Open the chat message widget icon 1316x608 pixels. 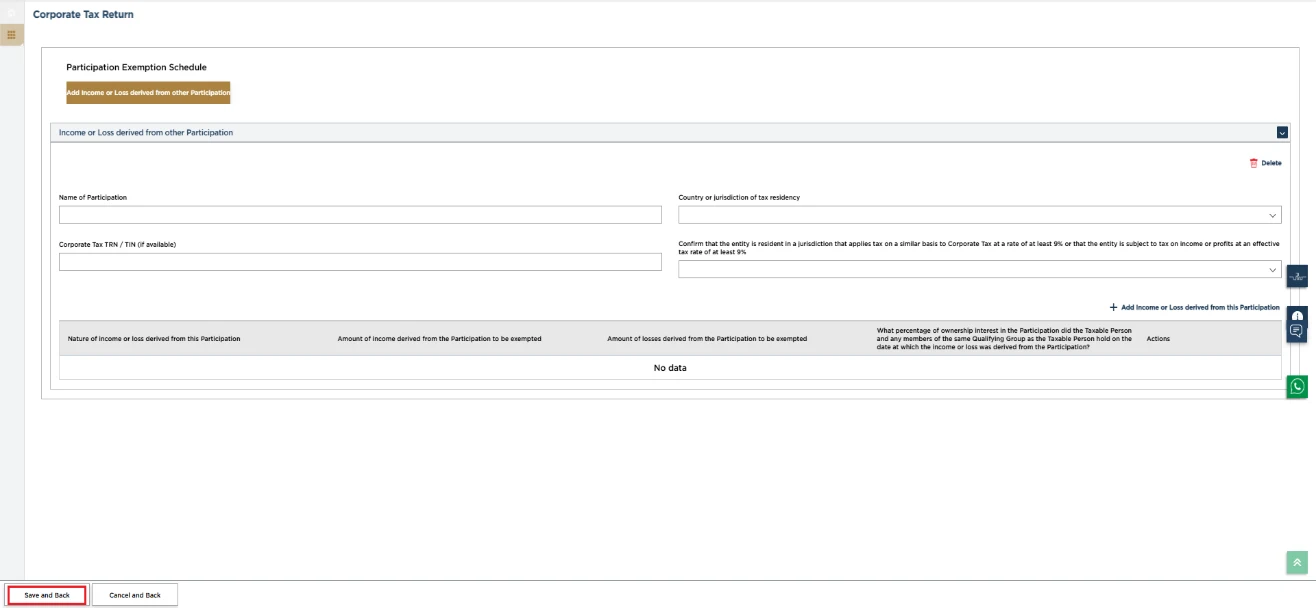tap(1297, 331)
